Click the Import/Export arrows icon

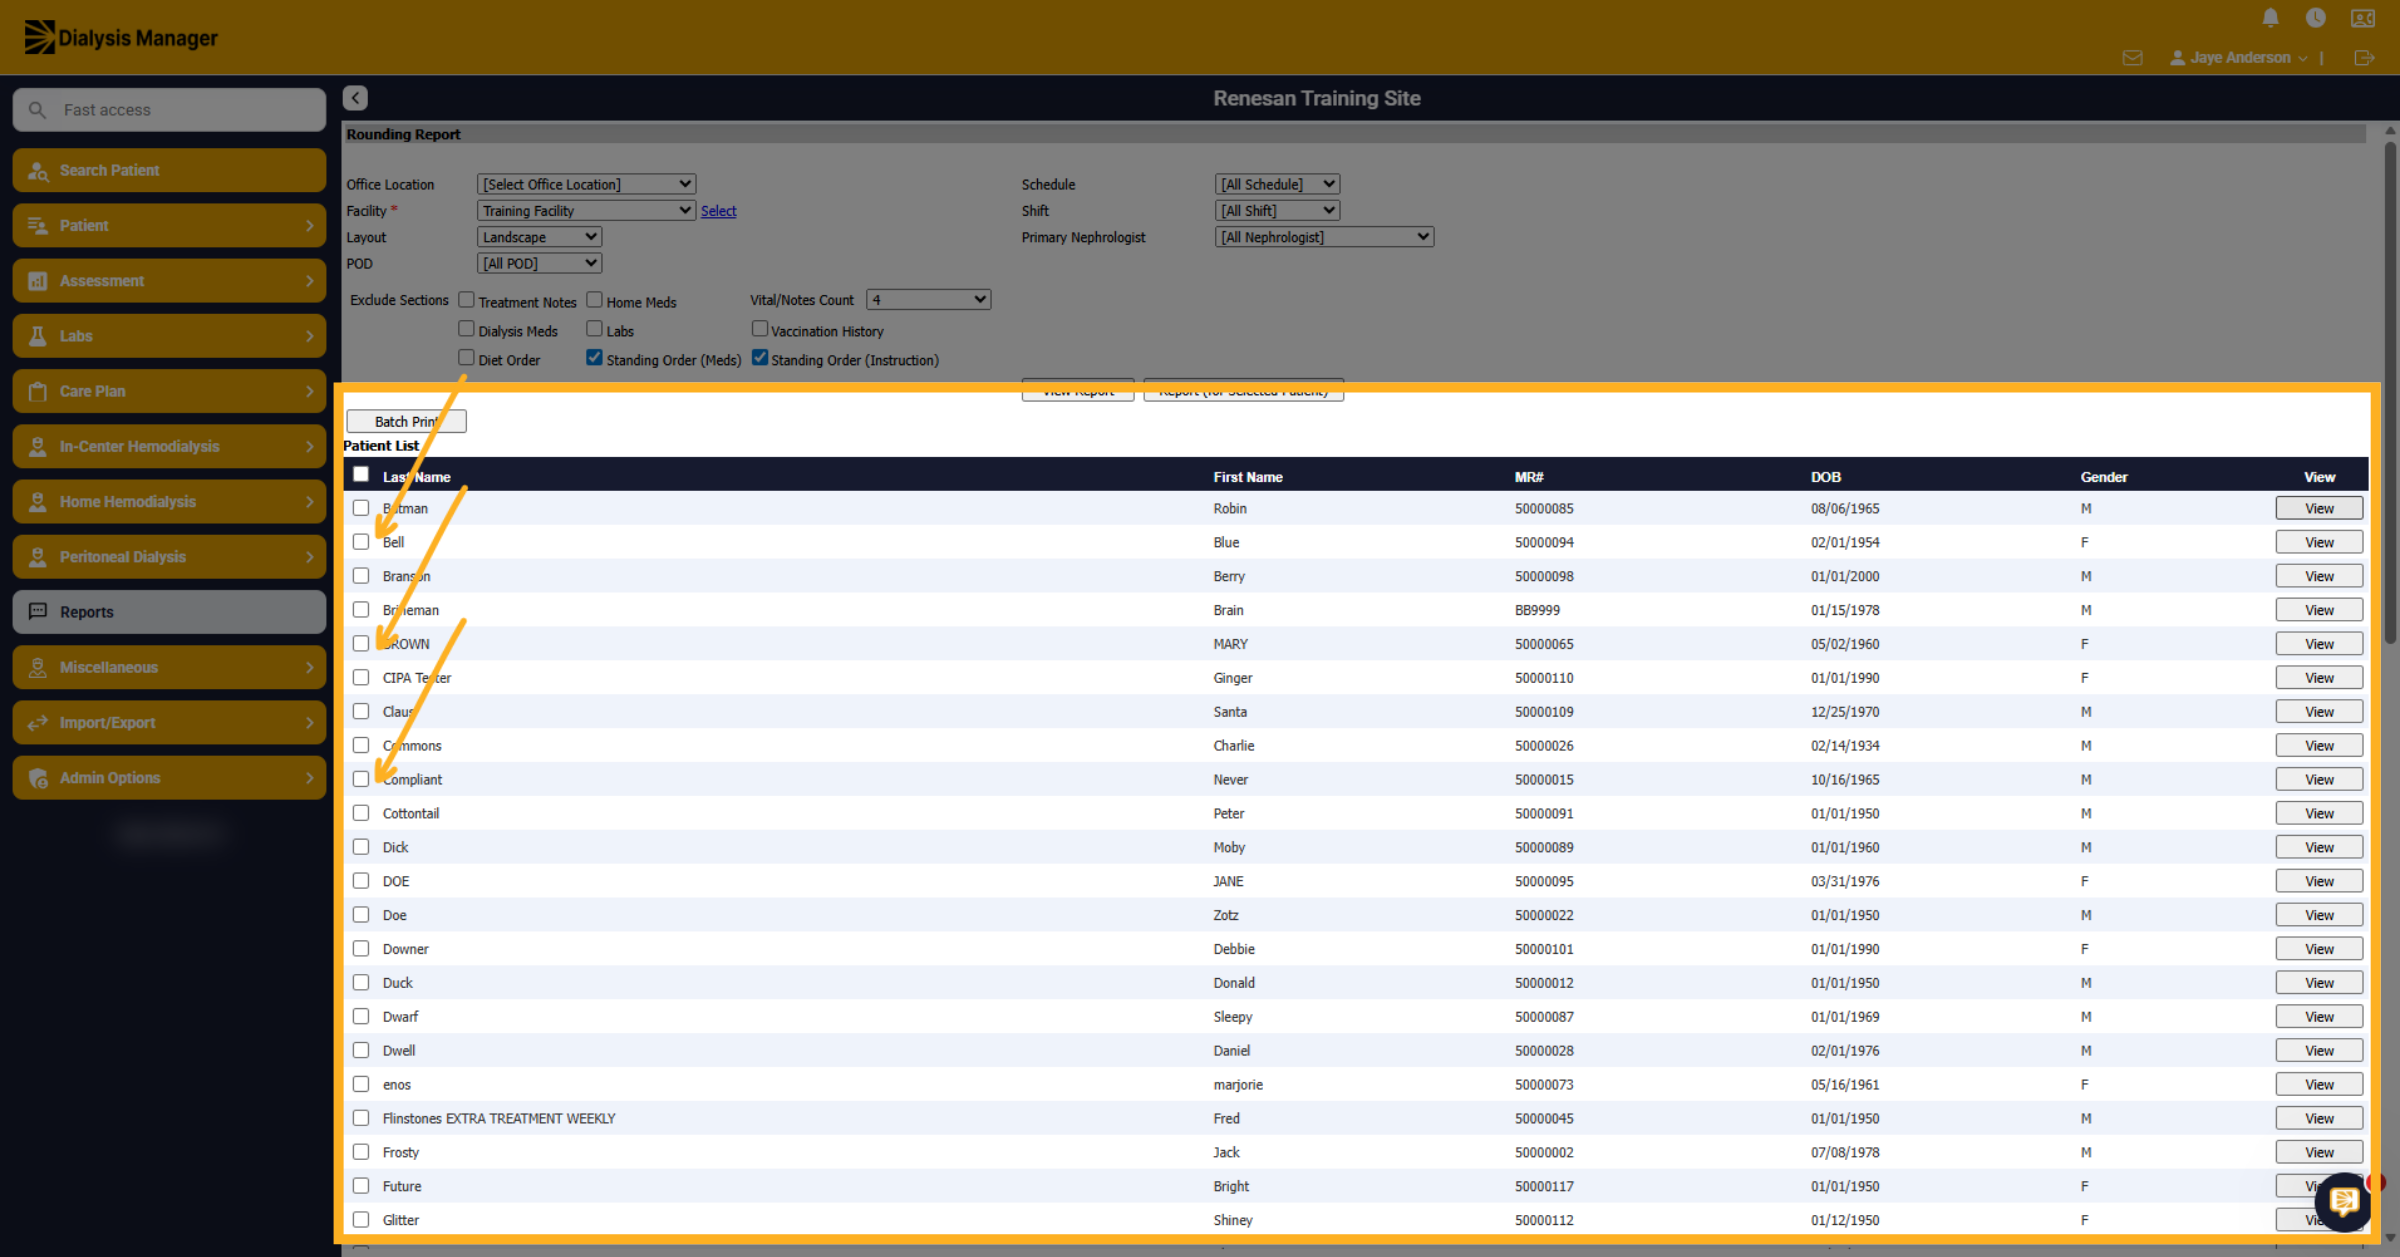click(38, 722)
